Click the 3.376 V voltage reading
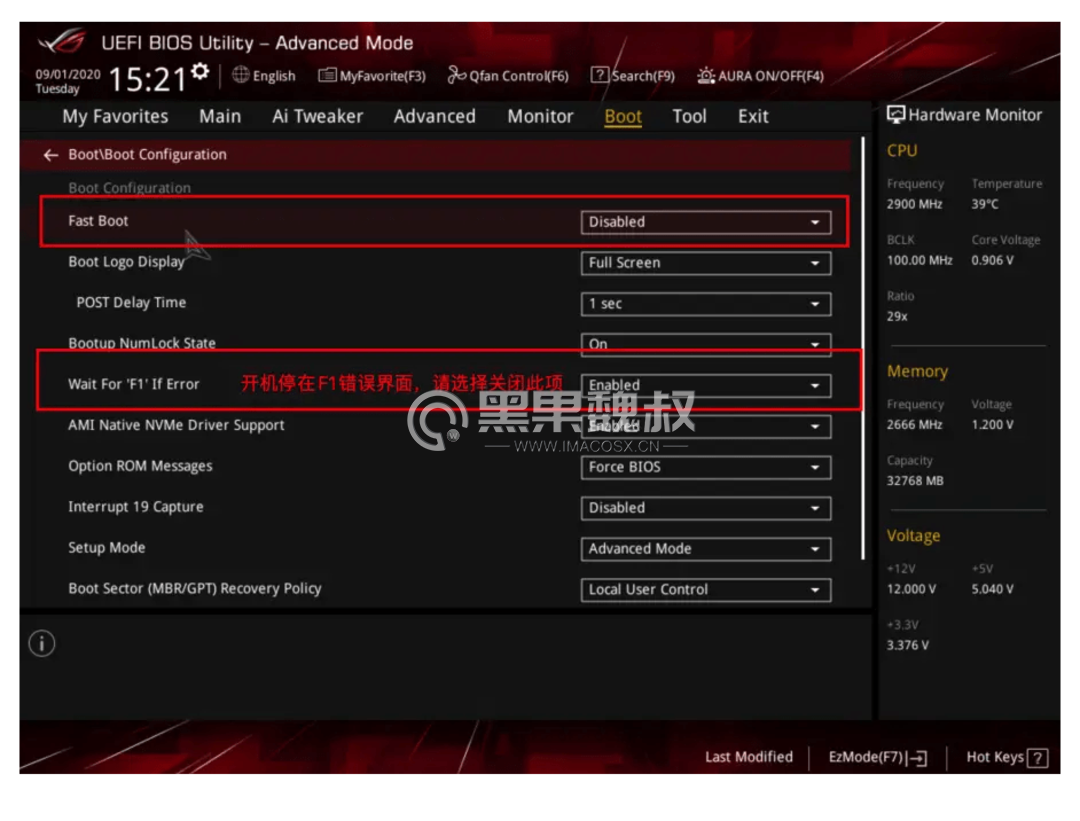 point(908,645)
